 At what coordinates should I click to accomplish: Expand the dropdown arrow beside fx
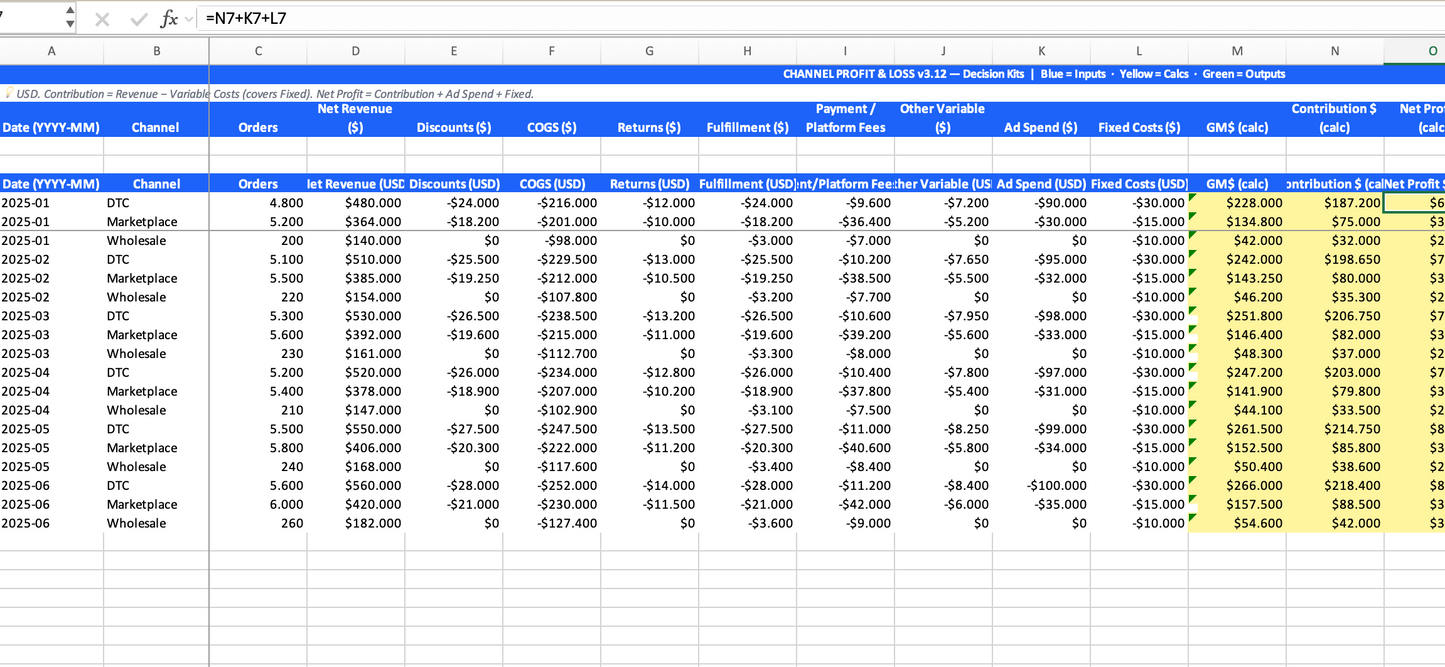[x=190, y=18]
